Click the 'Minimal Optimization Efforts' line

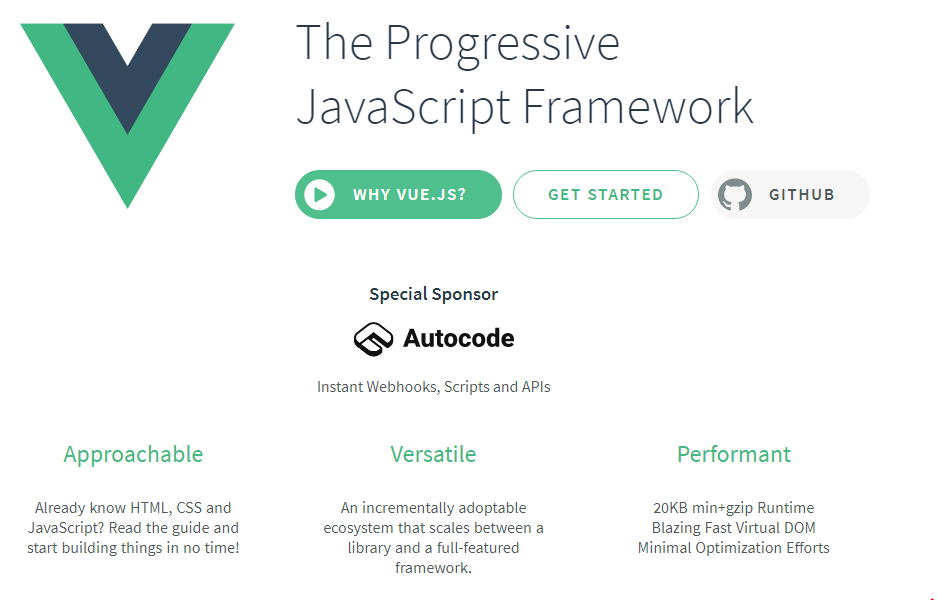coord(734,548)
